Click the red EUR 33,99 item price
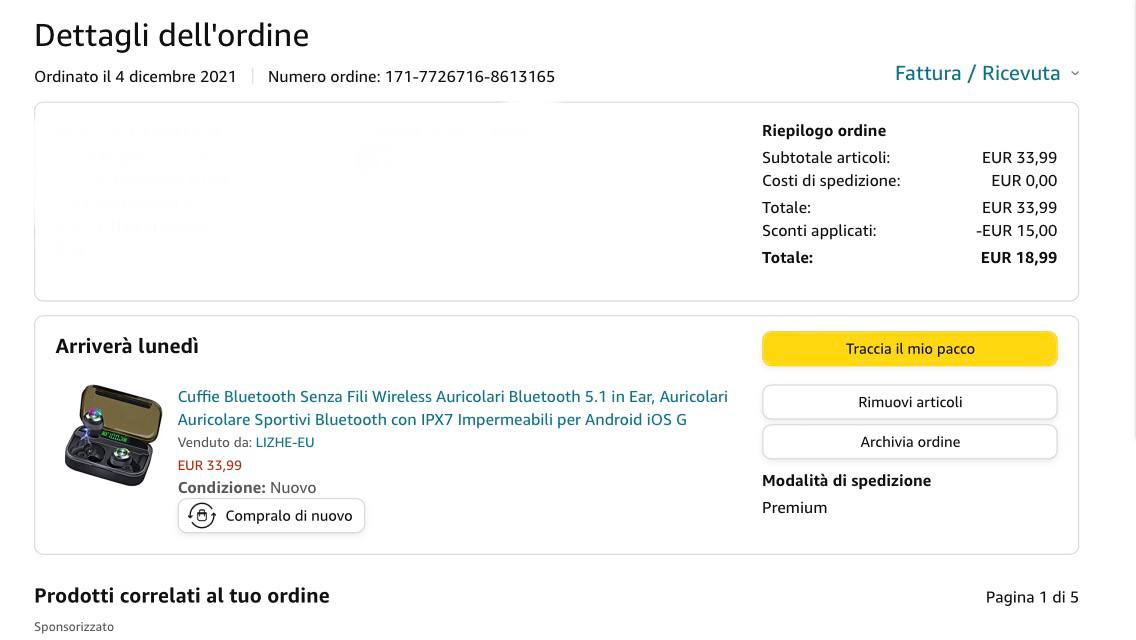 click(209, 465)
